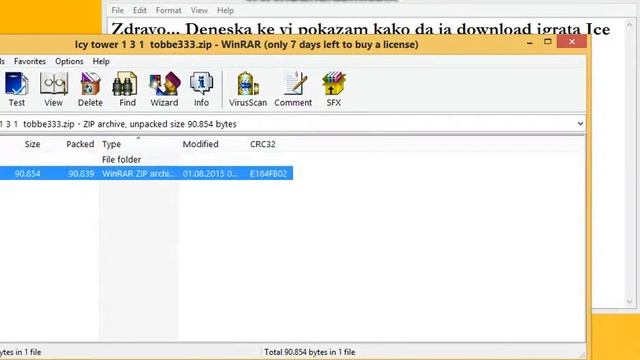Run VirusScan on the archive
Viewport: 640px width, 360px height.
(x=248, y=89)
